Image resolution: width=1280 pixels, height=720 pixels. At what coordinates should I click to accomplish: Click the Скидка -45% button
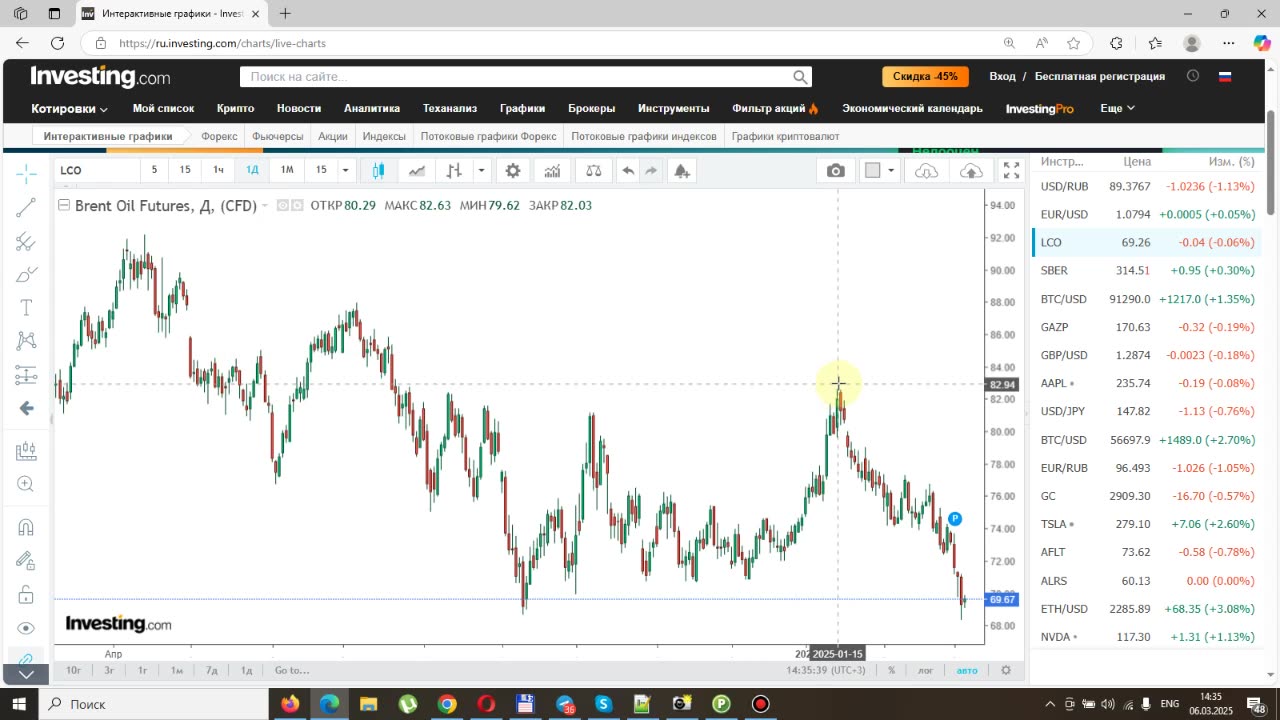[x=925, y=76]
